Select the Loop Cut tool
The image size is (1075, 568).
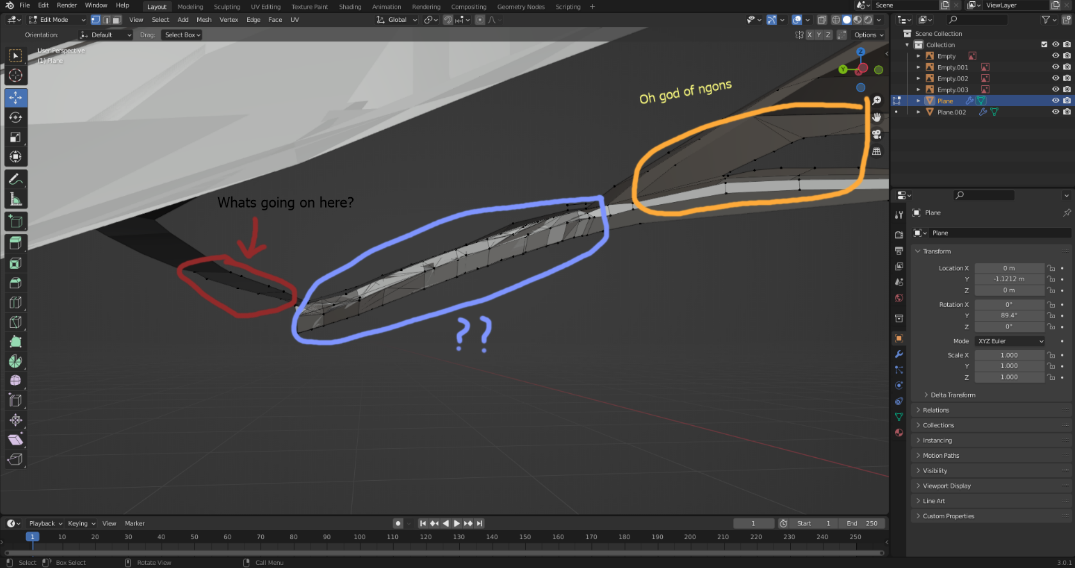[x=15, y=303]
